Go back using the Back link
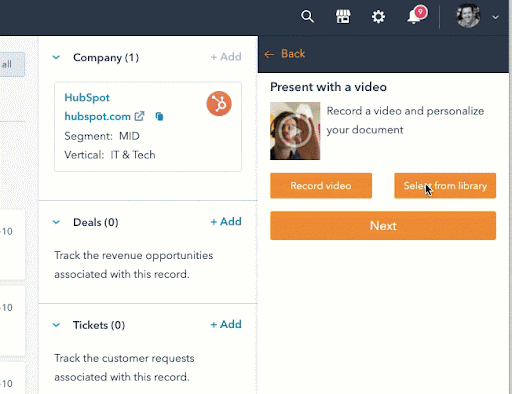The image size is (512, 394). click(285, 54)
